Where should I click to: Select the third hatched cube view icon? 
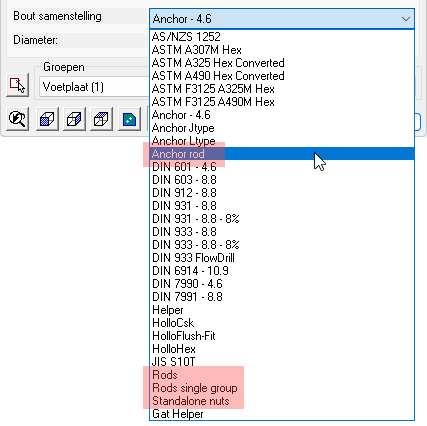101,119
